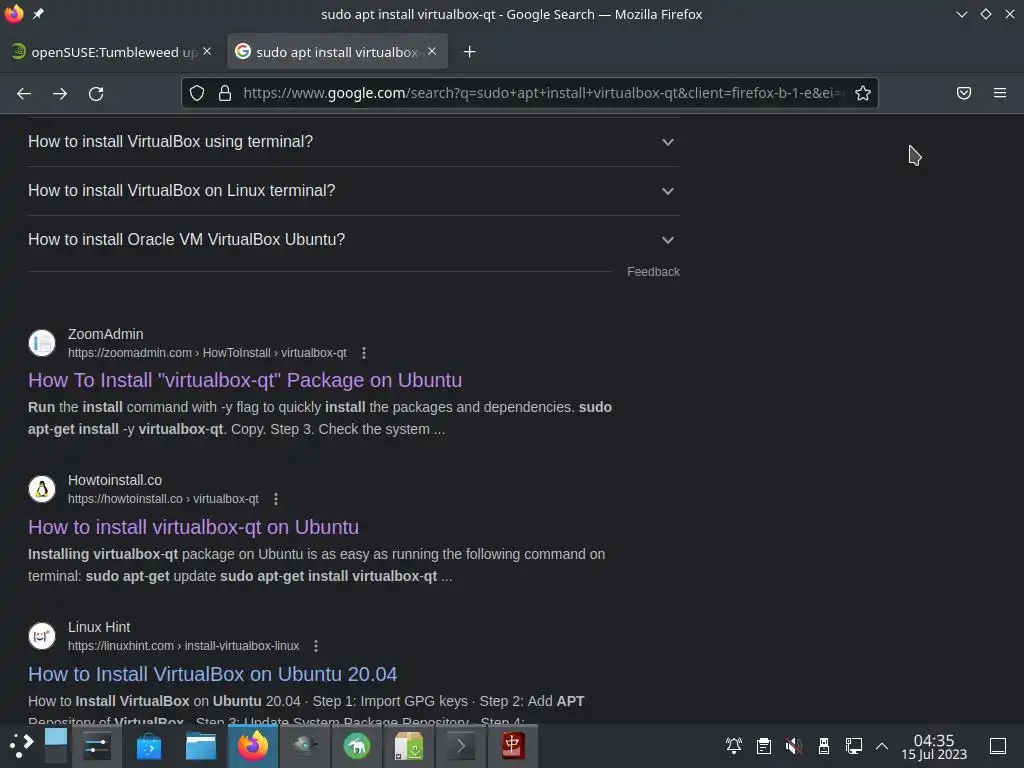Open the green round-icon app in taskbar

coord(357,746)
